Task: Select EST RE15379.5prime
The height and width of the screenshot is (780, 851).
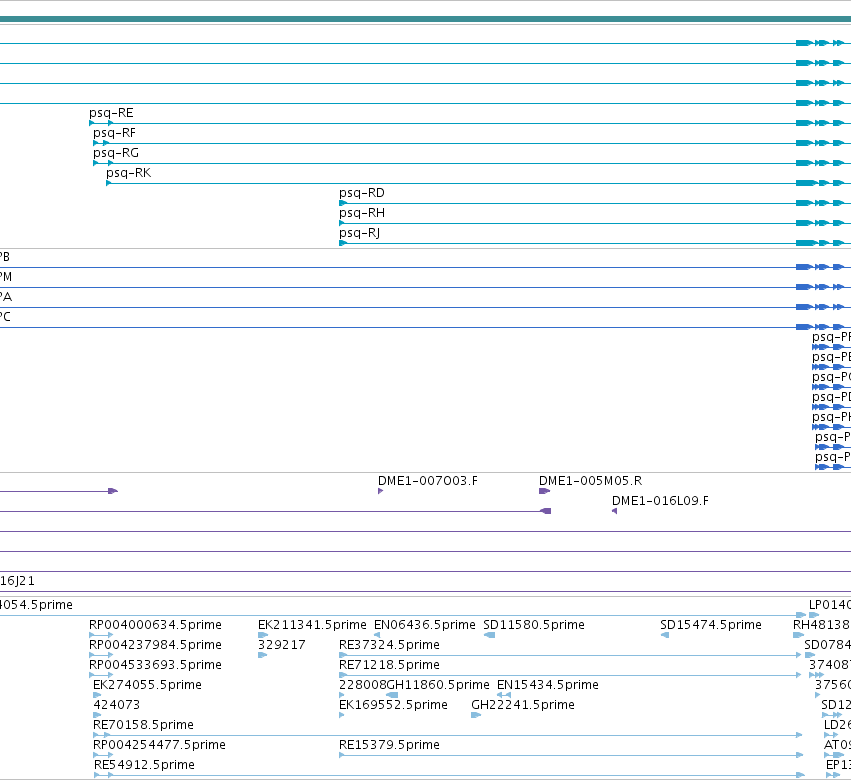Action: tap(389, 745)
